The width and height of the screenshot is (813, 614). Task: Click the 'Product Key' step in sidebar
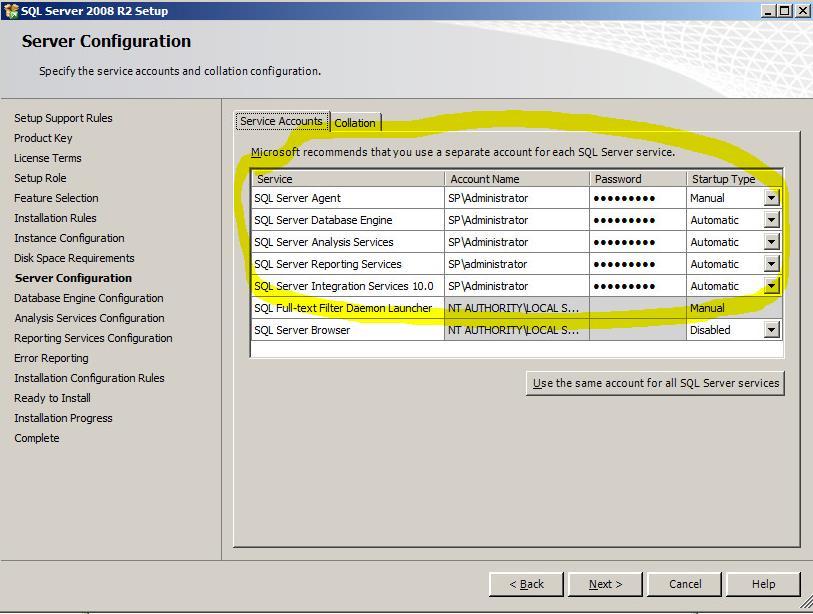coord(43,138)
